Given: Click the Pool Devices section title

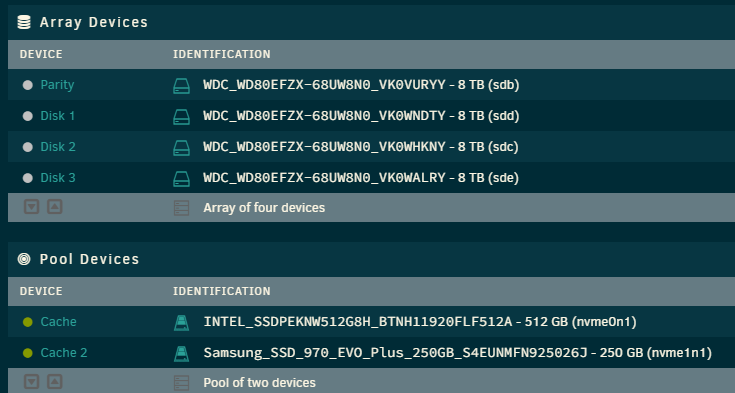Looking at the screenshot, I should click(90, 259).
